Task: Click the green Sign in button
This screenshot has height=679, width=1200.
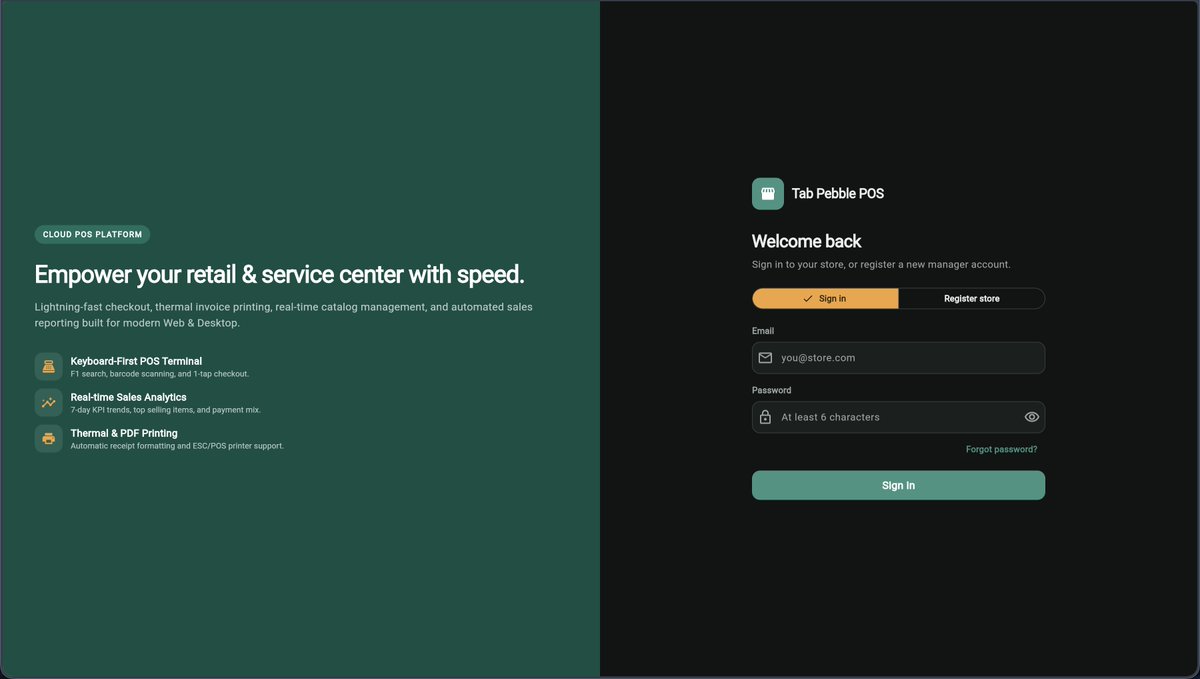Action: click(898, 485)
